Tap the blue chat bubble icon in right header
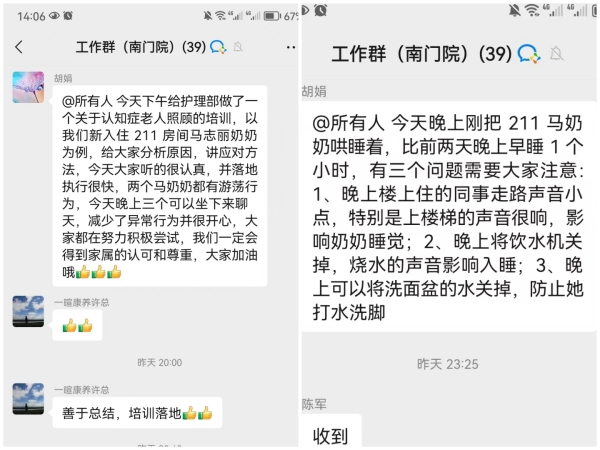 pyautogui.click(x=529, y=54)
